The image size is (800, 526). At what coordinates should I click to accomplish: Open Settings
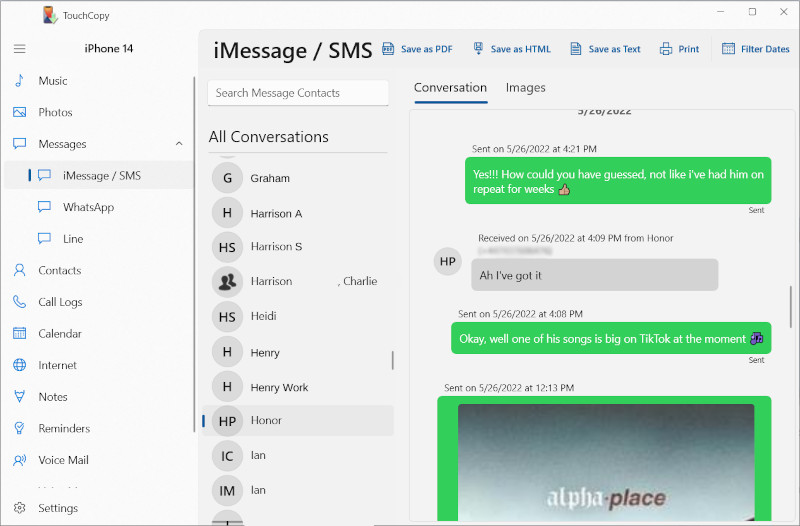coord(97,508)
